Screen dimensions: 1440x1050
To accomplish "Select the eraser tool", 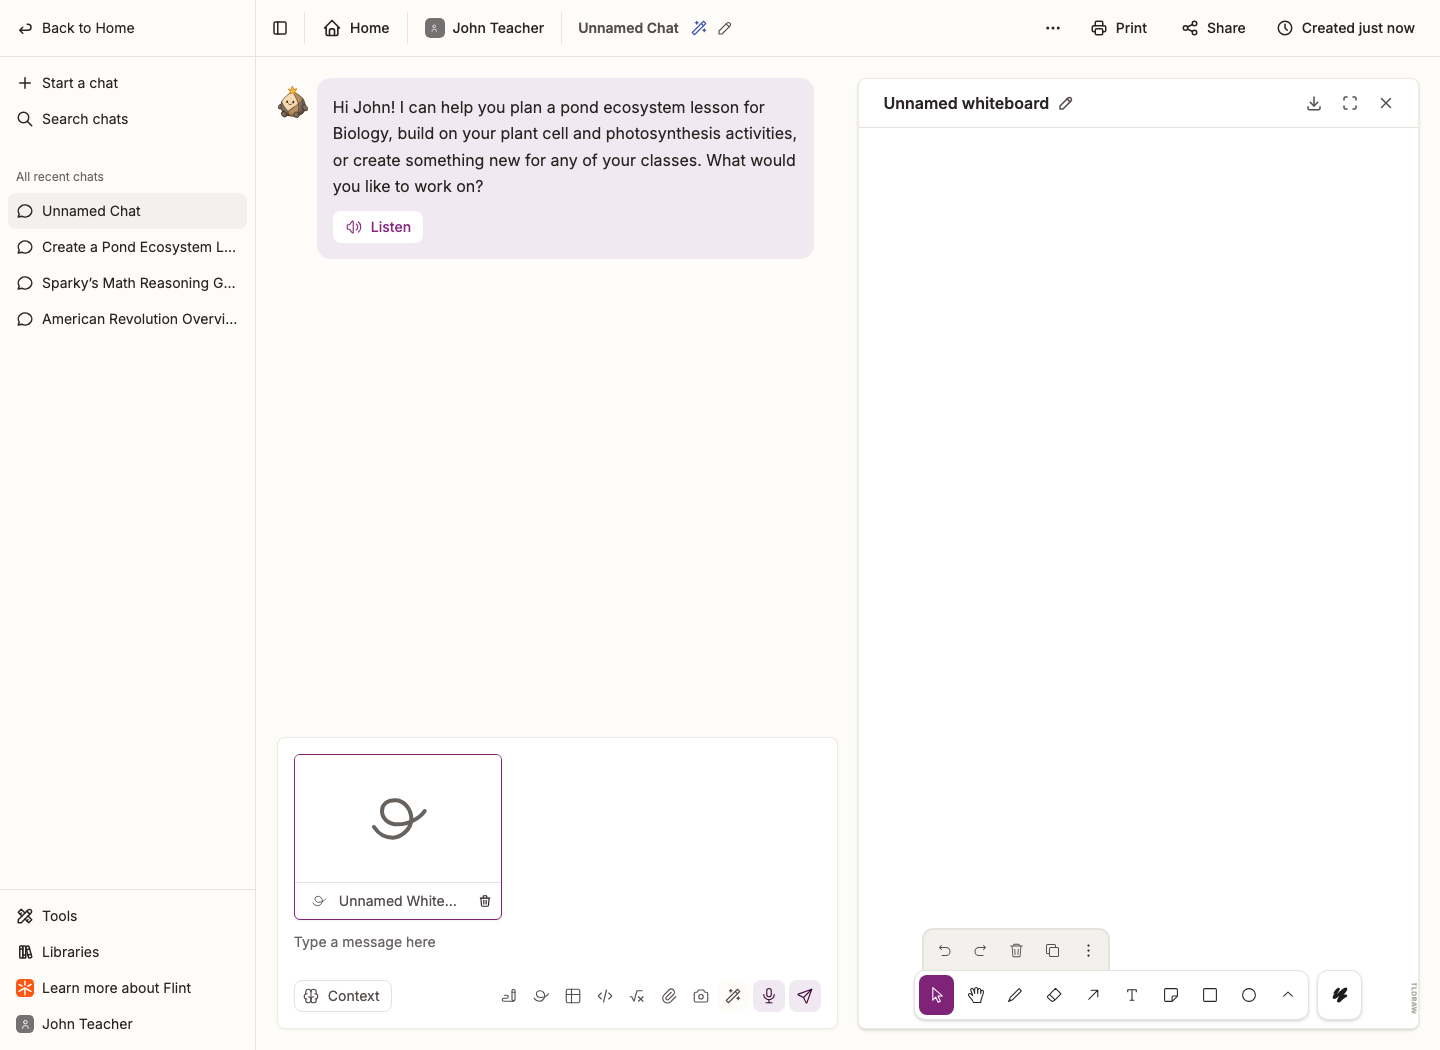I will [x=1054, y=995].
